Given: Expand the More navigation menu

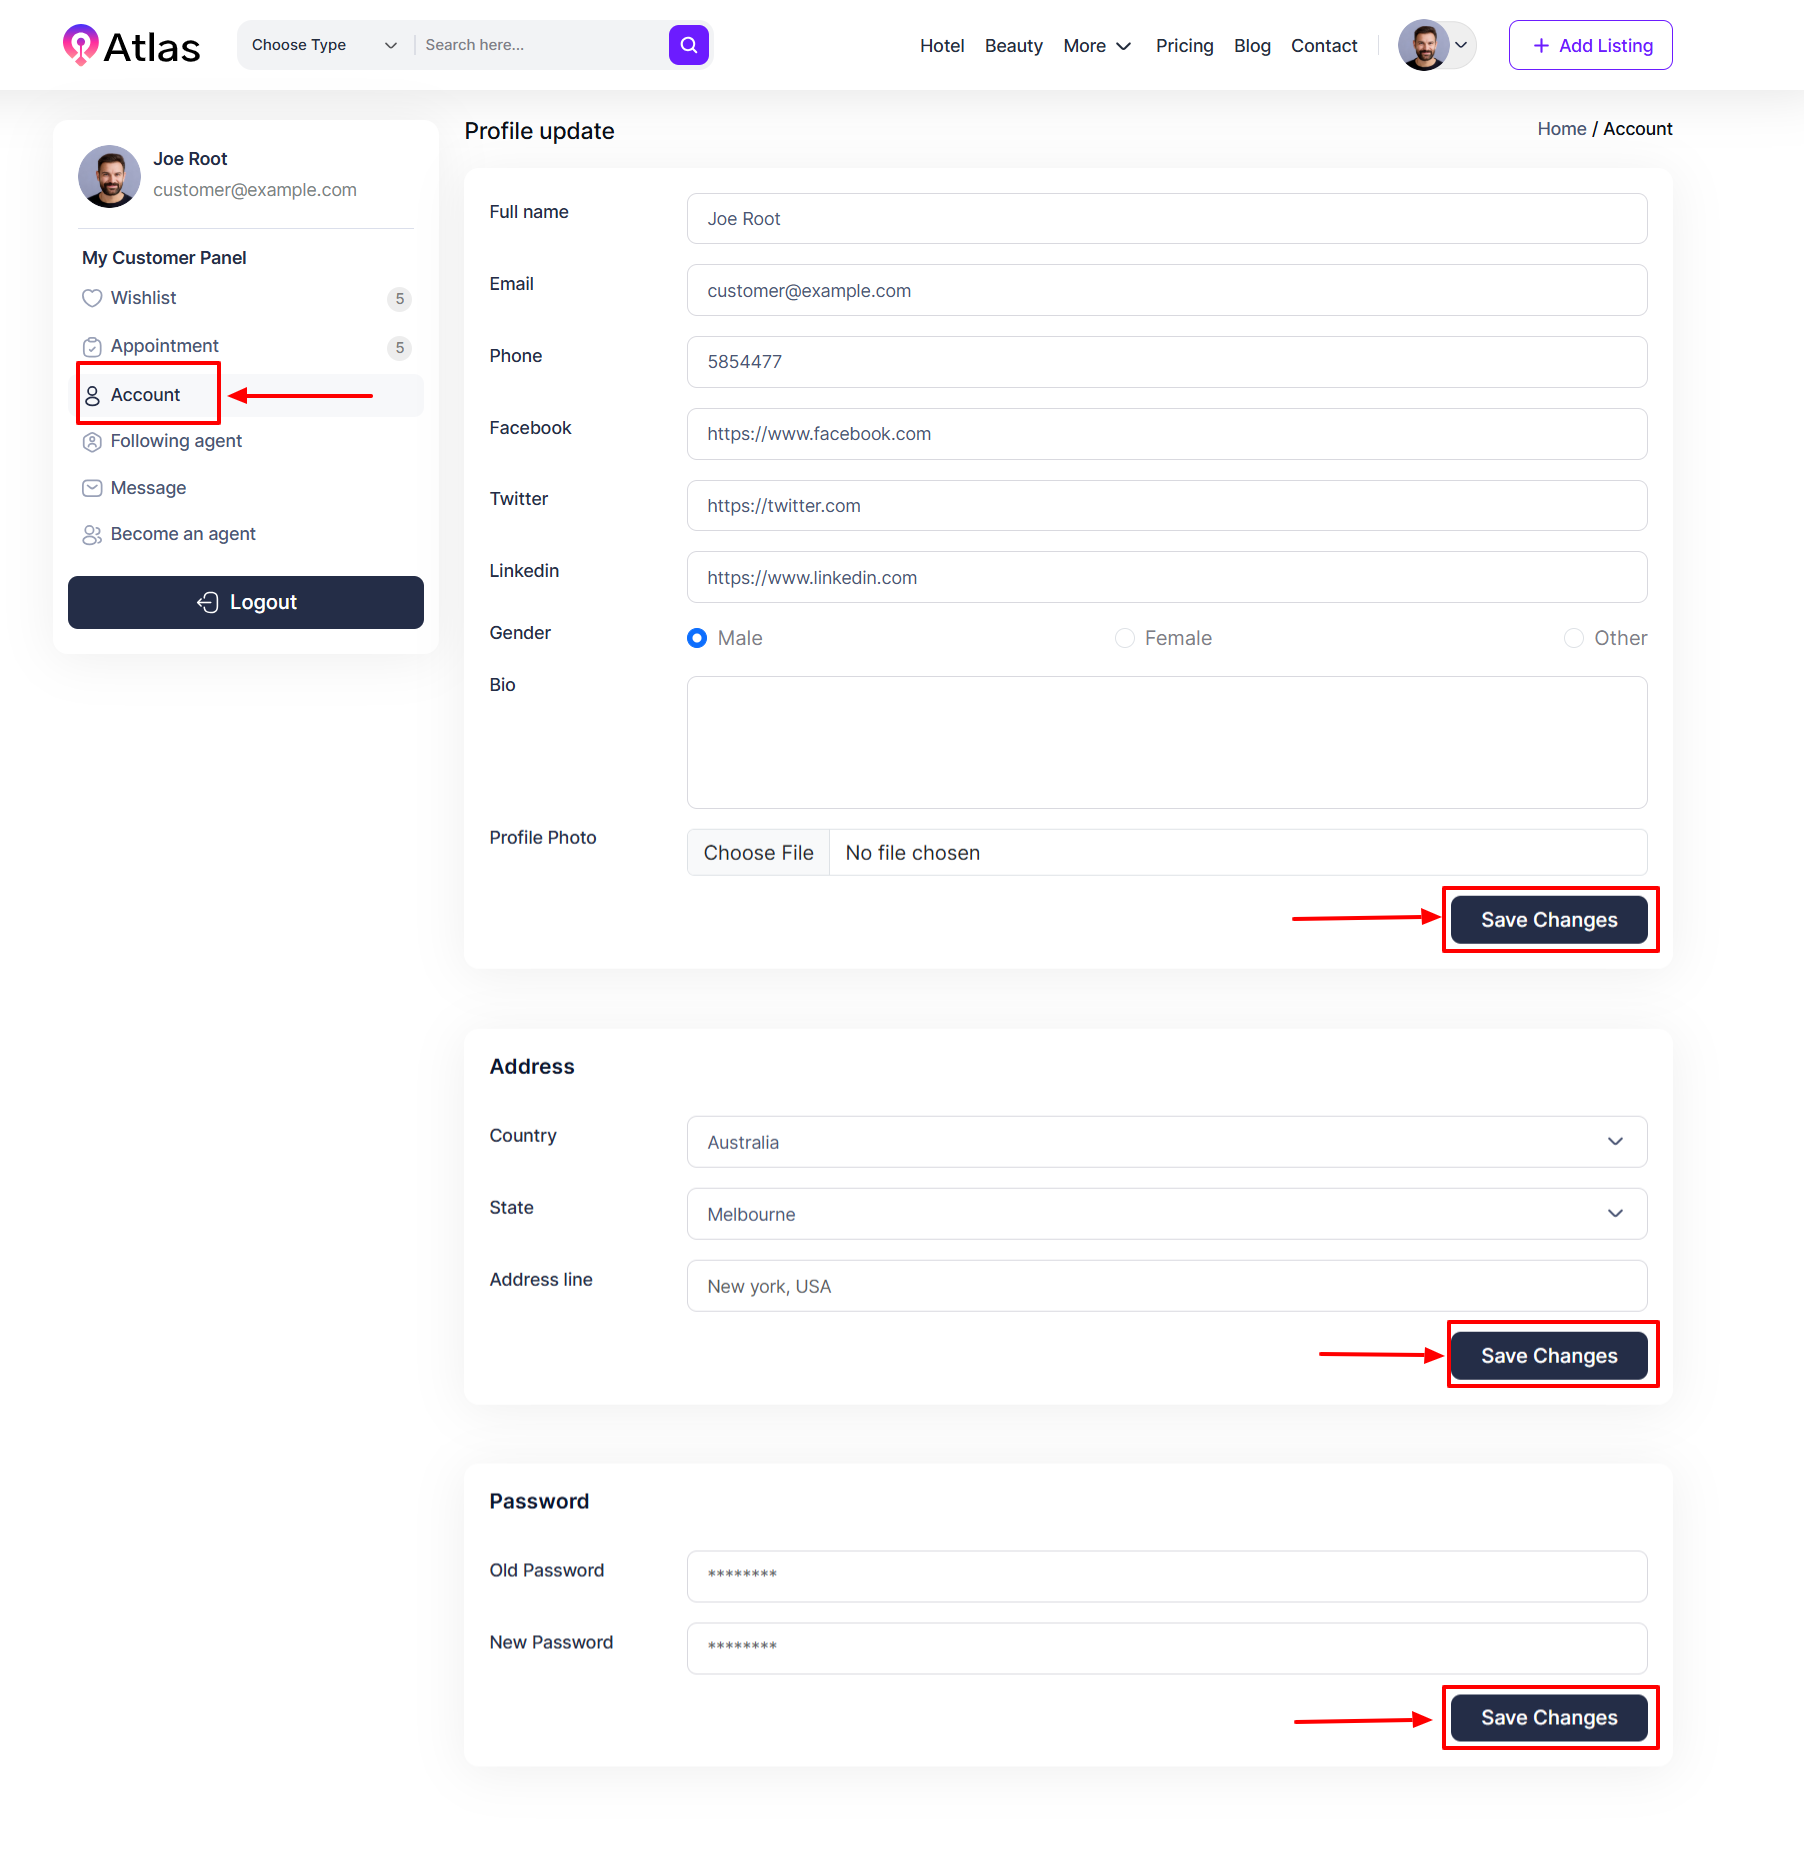Looking at the screenshot, I should click(1097, 46).
